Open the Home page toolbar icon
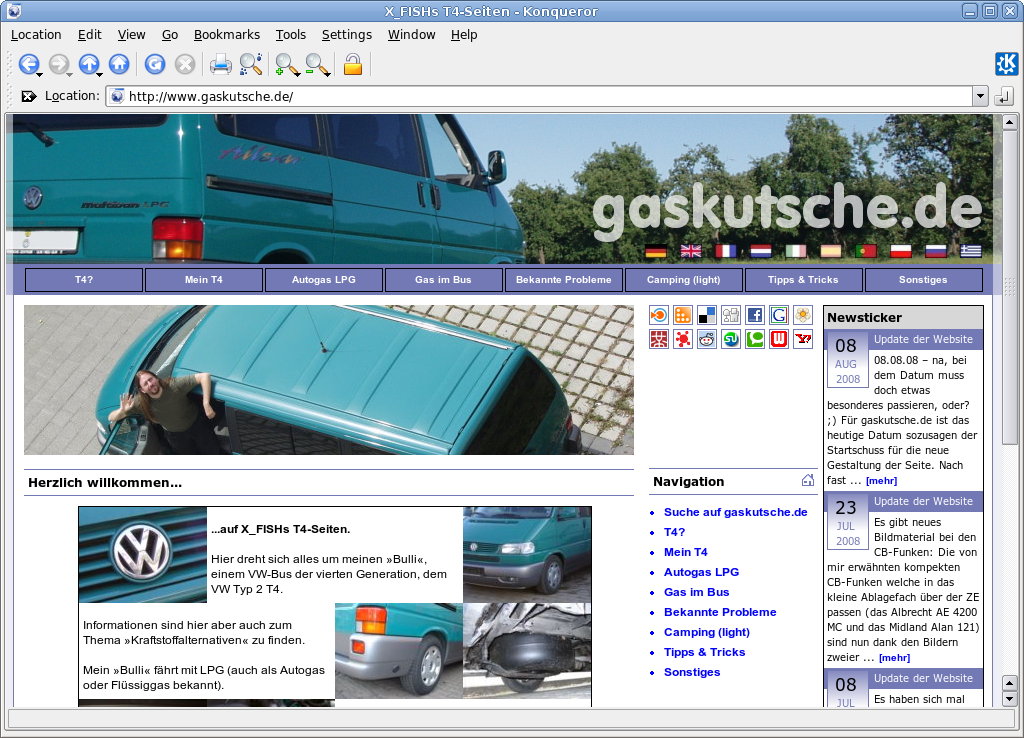The width and height of the screenshot is (1024, 738). point(119,64)
